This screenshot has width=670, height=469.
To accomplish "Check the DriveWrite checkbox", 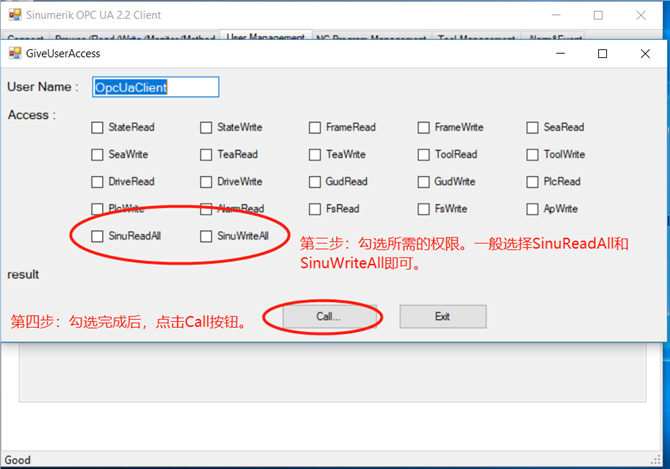I will (206, 182).
